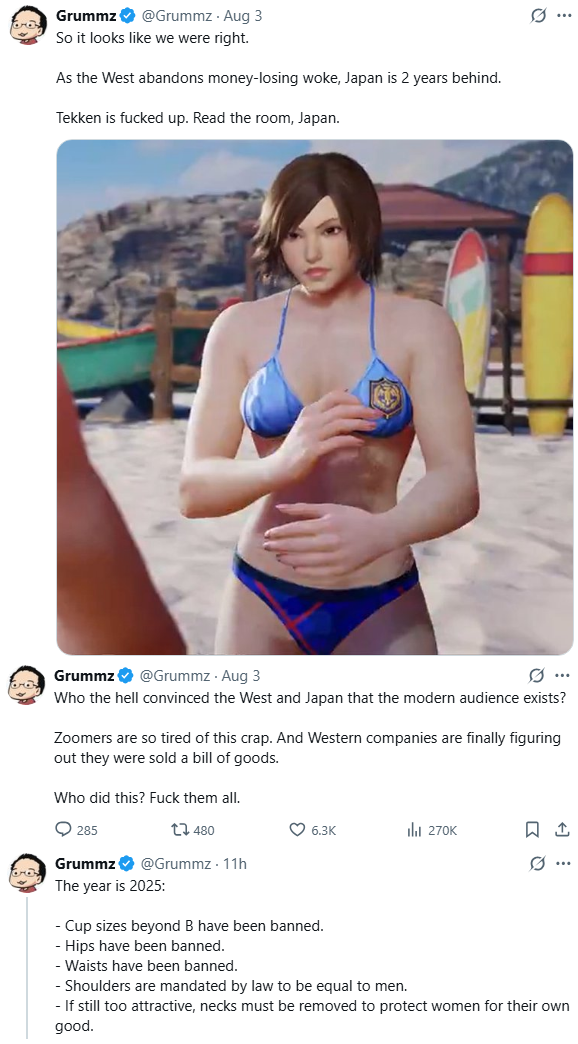
Task: Open three-dot menu on second tweet
Action: coord(563,676)
